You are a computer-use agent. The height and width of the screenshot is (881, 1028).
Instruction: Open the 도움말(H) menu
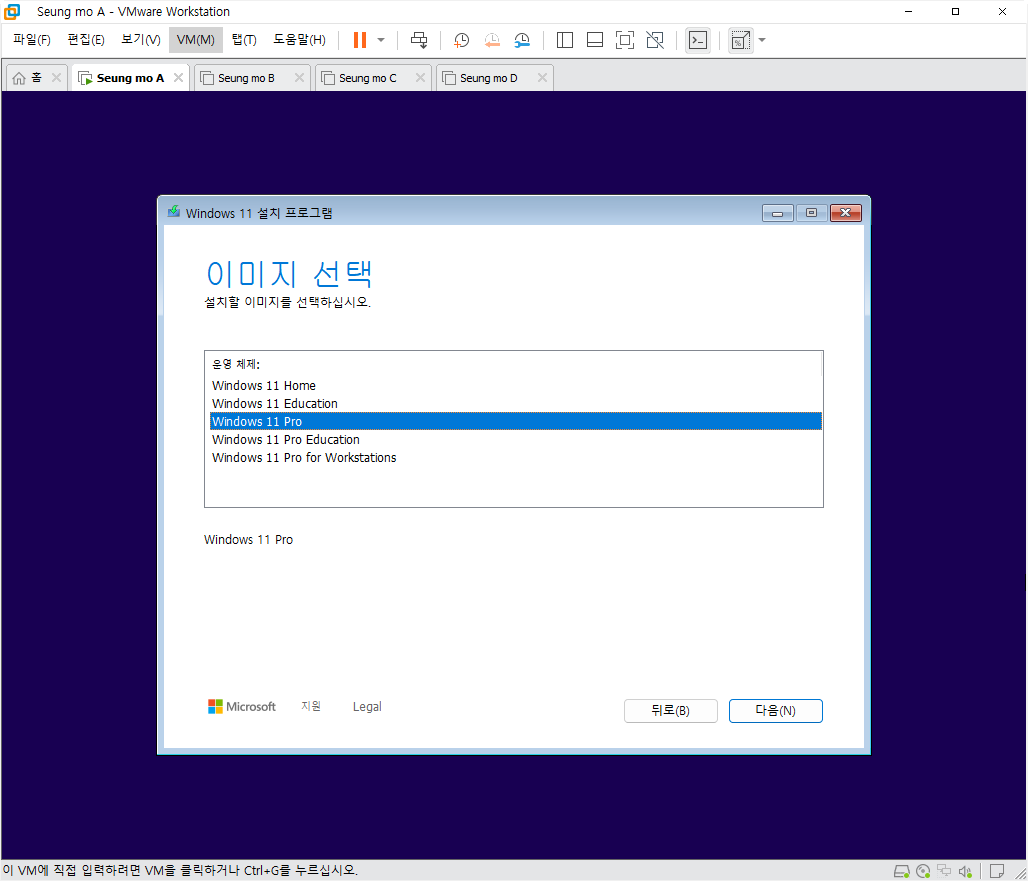tap(299, 39)
